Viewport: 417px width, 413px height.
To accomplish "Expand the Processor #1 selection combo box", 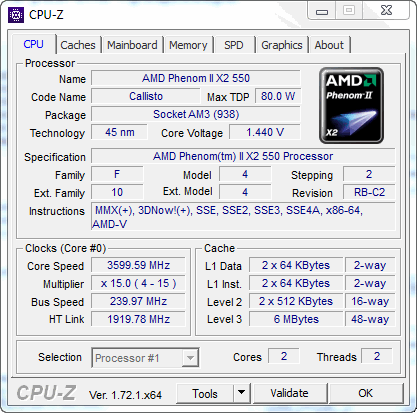I will (x=145, y=358).
